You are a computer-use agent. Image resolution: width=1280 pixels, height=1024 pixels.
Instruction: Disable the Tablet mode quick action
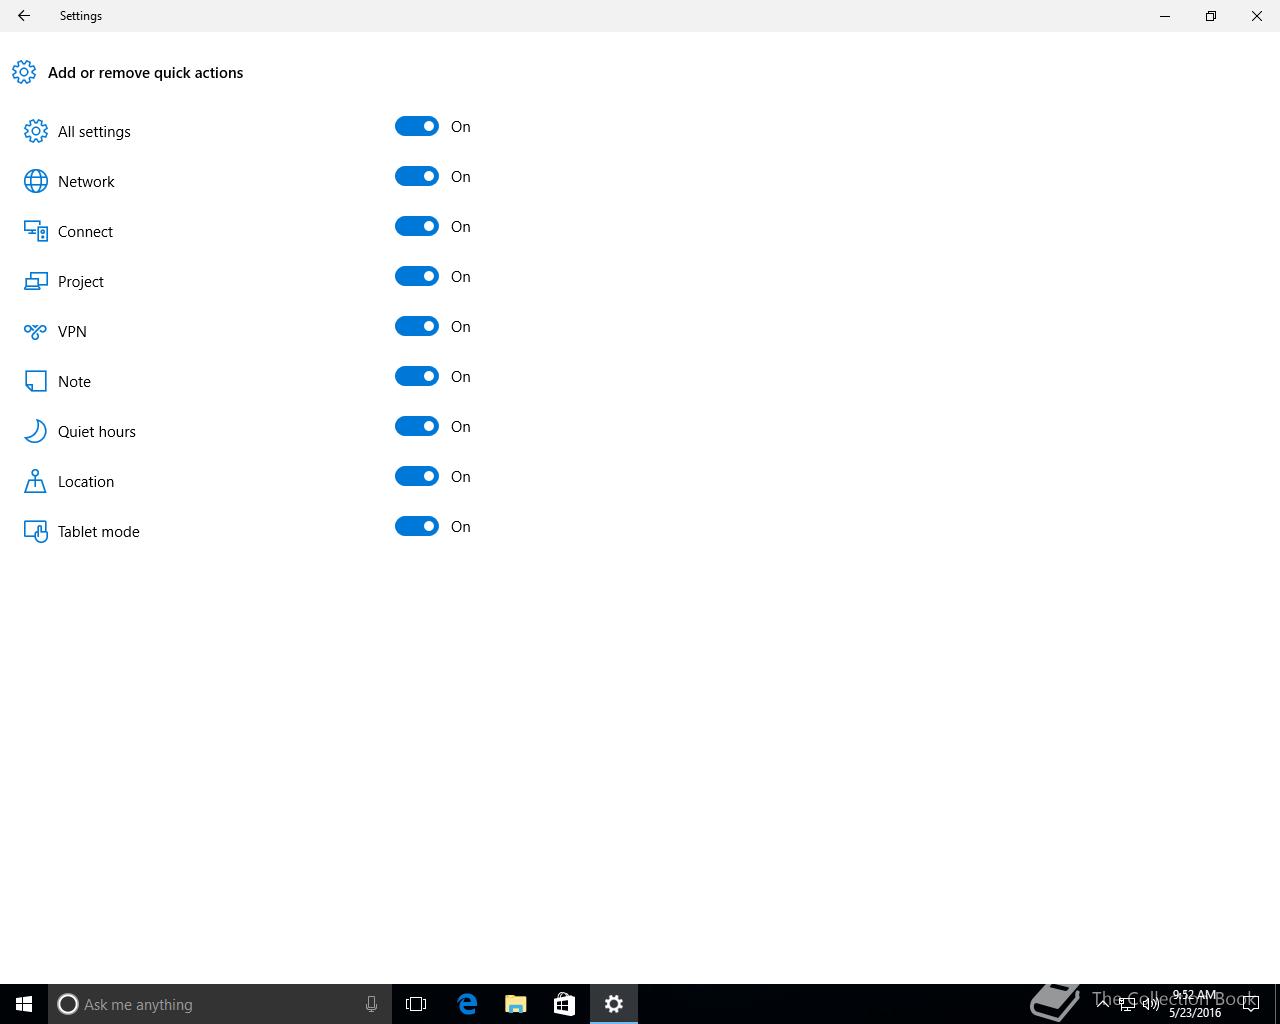[417, 526]
